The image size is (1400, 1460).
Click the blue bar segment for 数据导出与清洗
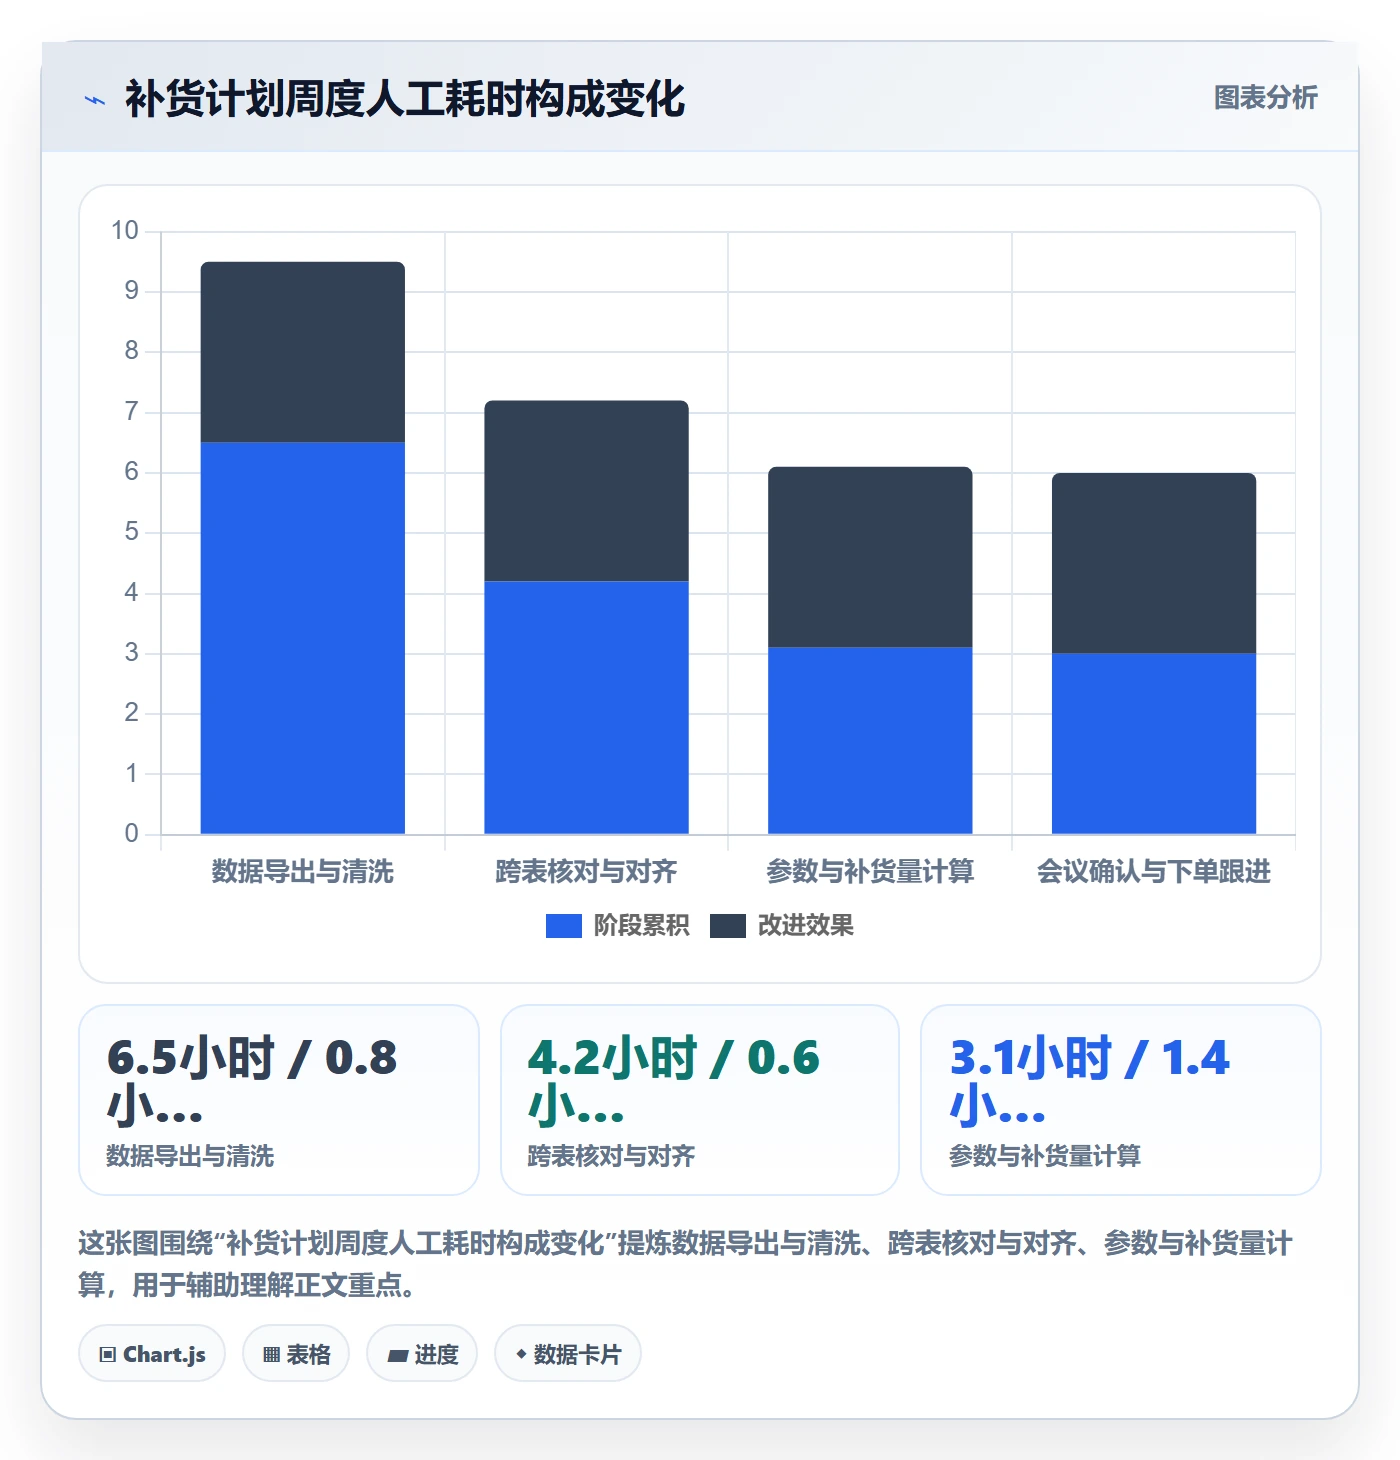click(303, 638)
